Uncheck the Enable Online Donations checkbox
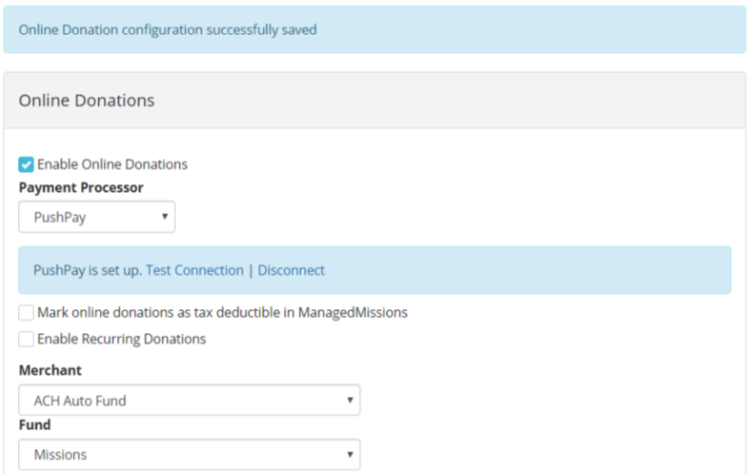 point(26,164)
